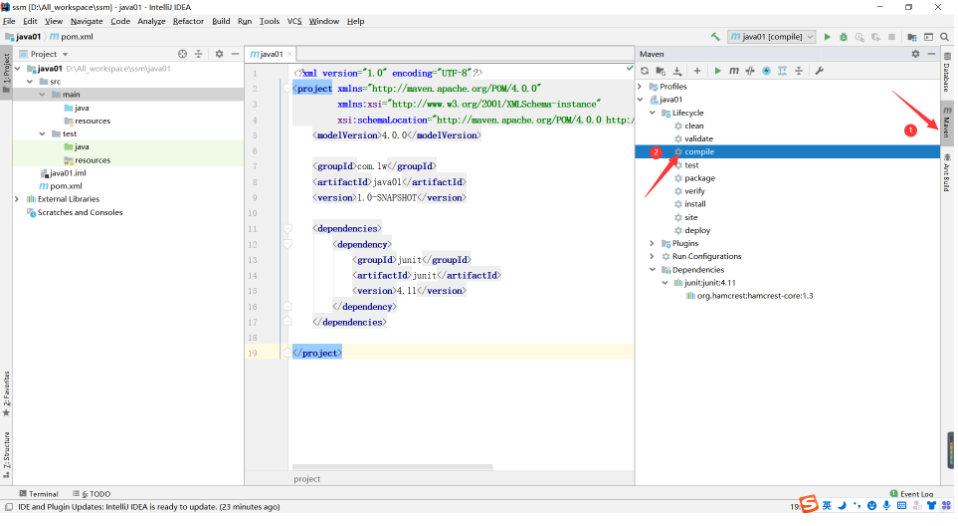Viewport: 958px width, 526px height.
Task: Collapse the src folder
Action: coord(30,81)
